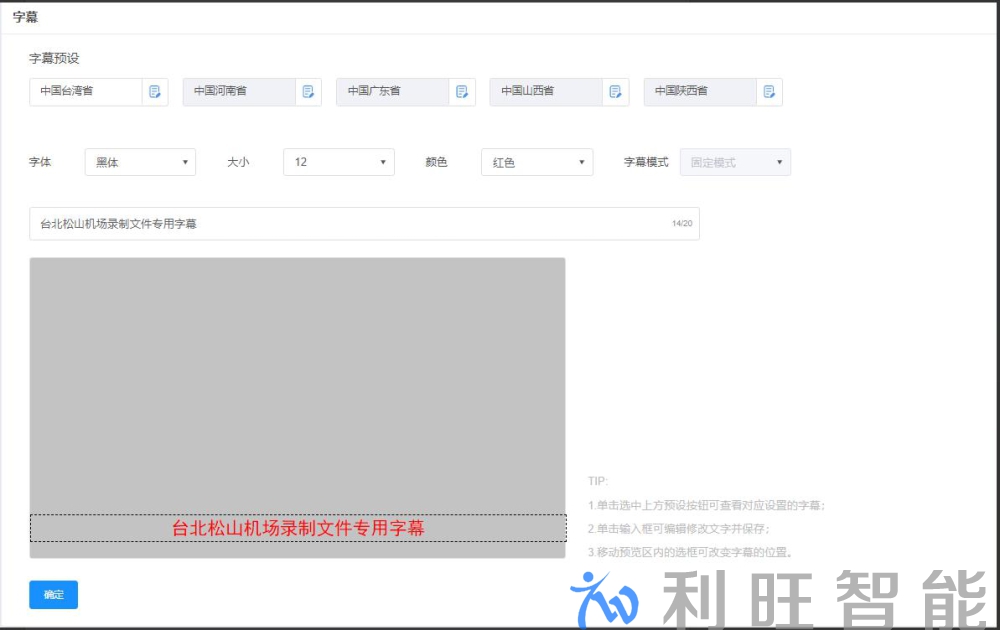
Task: Click the edit icon beside 中国陕西省 preset
Action: tap(769, 92)
